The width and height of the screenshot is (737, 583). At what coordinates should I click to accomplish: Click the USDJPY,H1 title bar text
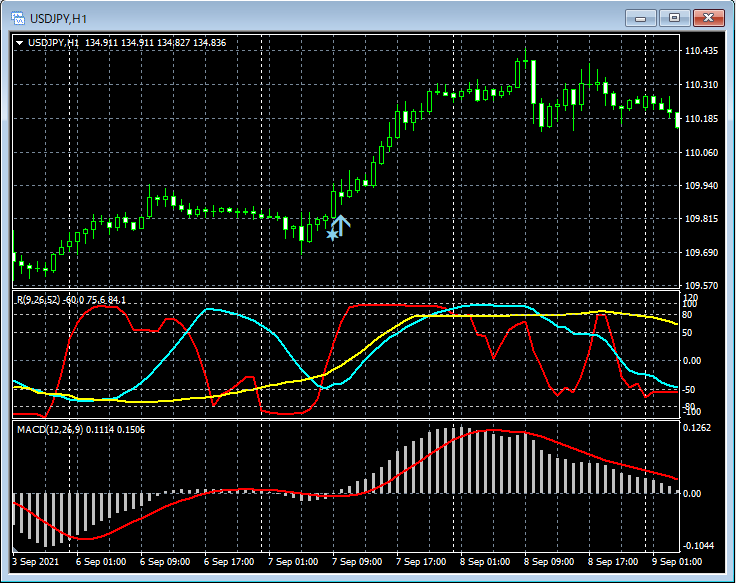[x=56, y=18]
